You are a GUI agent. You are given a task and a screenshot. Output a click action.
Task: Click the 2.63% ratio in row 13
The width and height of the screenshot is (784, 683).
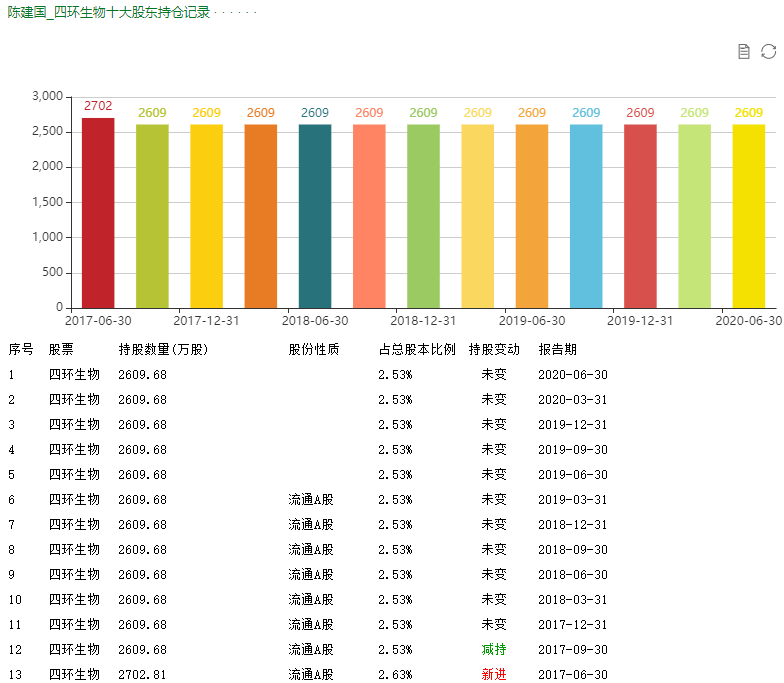(x=395, y=674)
